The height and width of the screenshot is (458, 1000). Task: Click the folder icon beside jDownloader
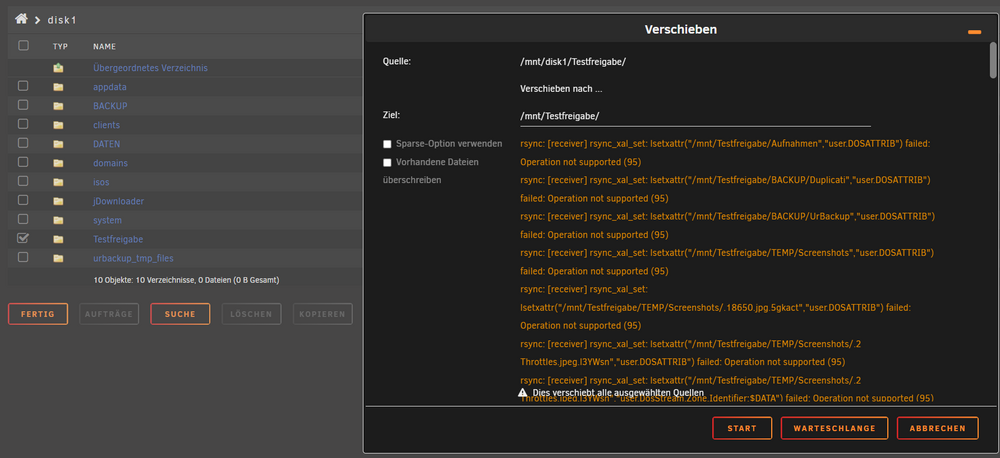point(58,201)
